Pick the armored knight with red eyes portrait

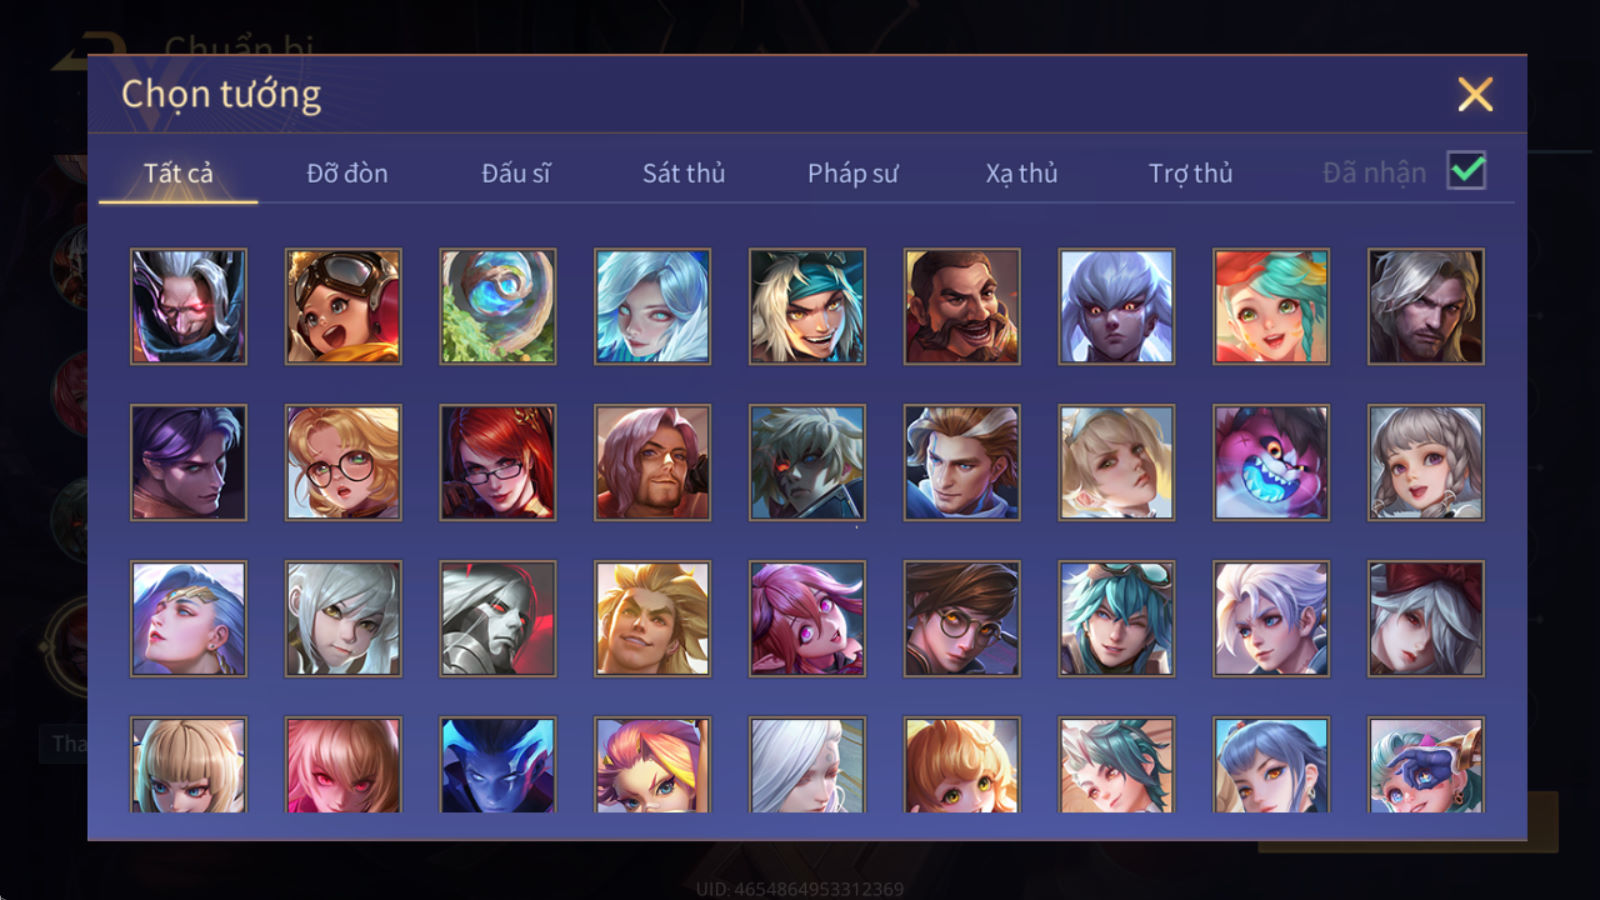coord(498,618)
